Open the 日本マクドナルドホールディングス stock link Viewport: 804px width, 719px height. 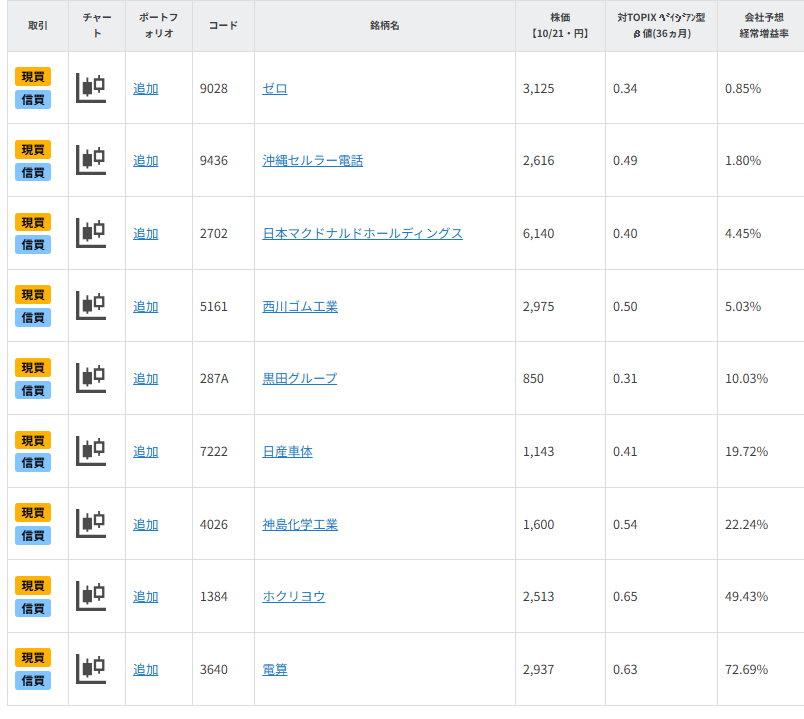pos(362,233)
